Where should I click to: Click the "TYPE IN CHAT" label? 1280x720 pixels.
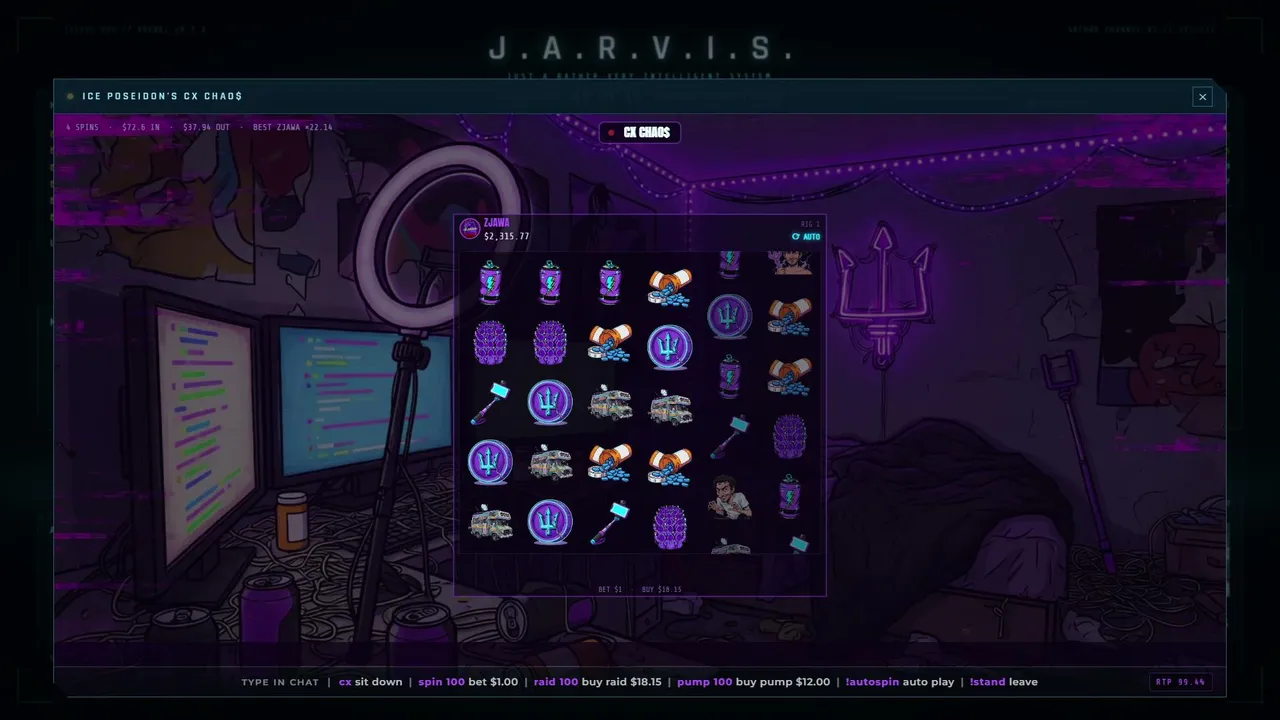click(x=280, y=682)
